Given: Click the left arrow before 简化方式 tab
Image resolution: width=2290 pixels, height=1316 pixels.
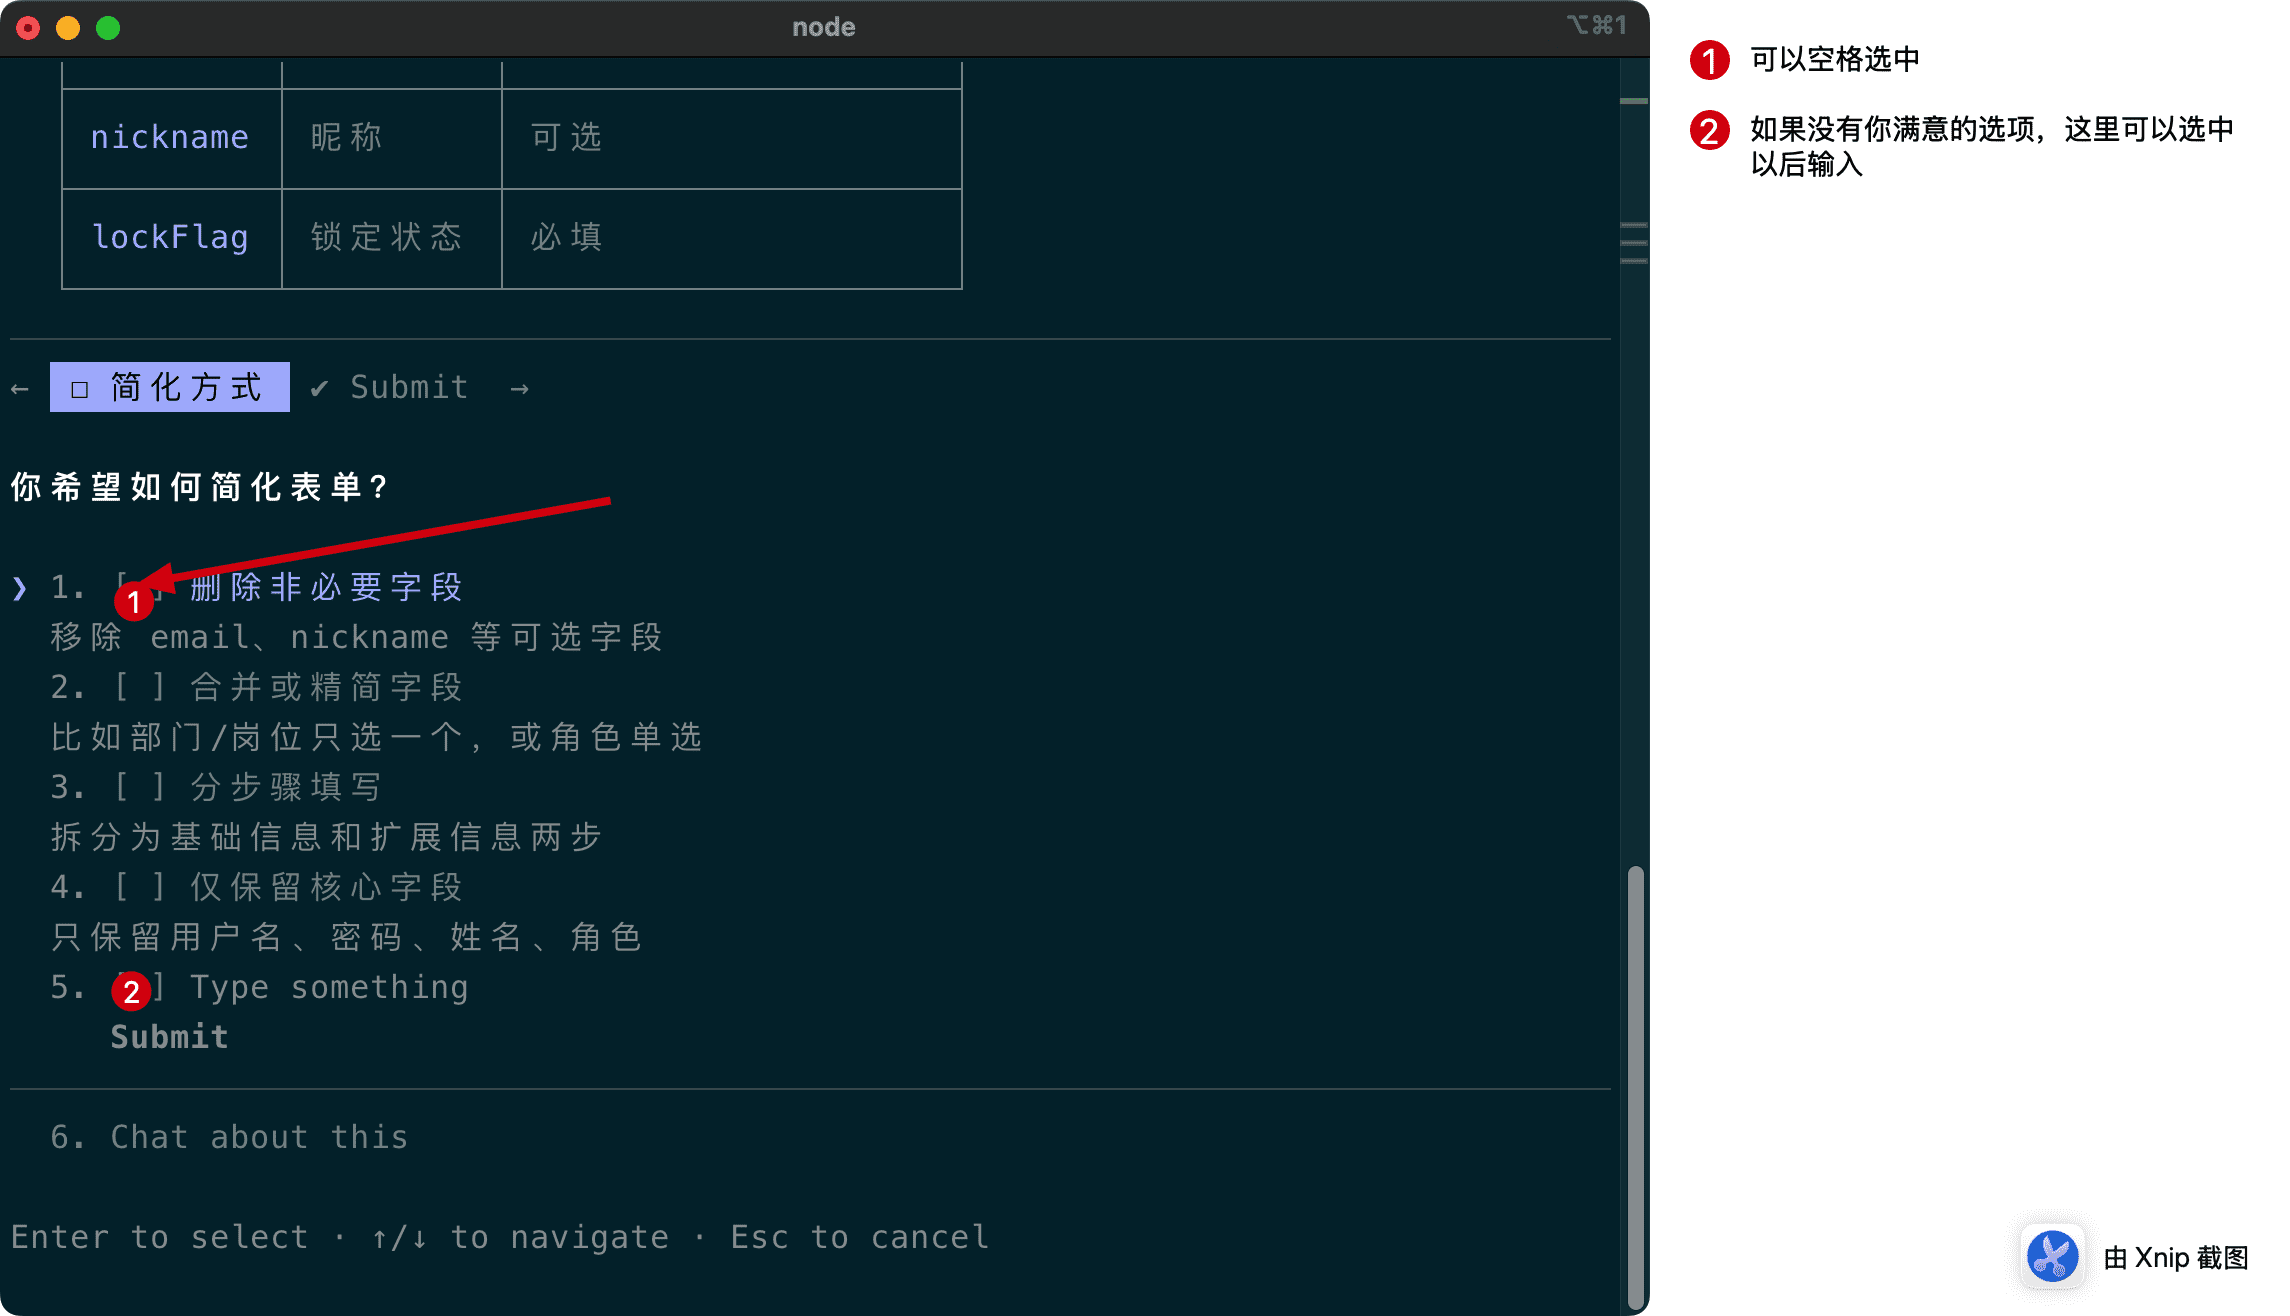Looking at the screenshot, I should [x=20, y=388].
